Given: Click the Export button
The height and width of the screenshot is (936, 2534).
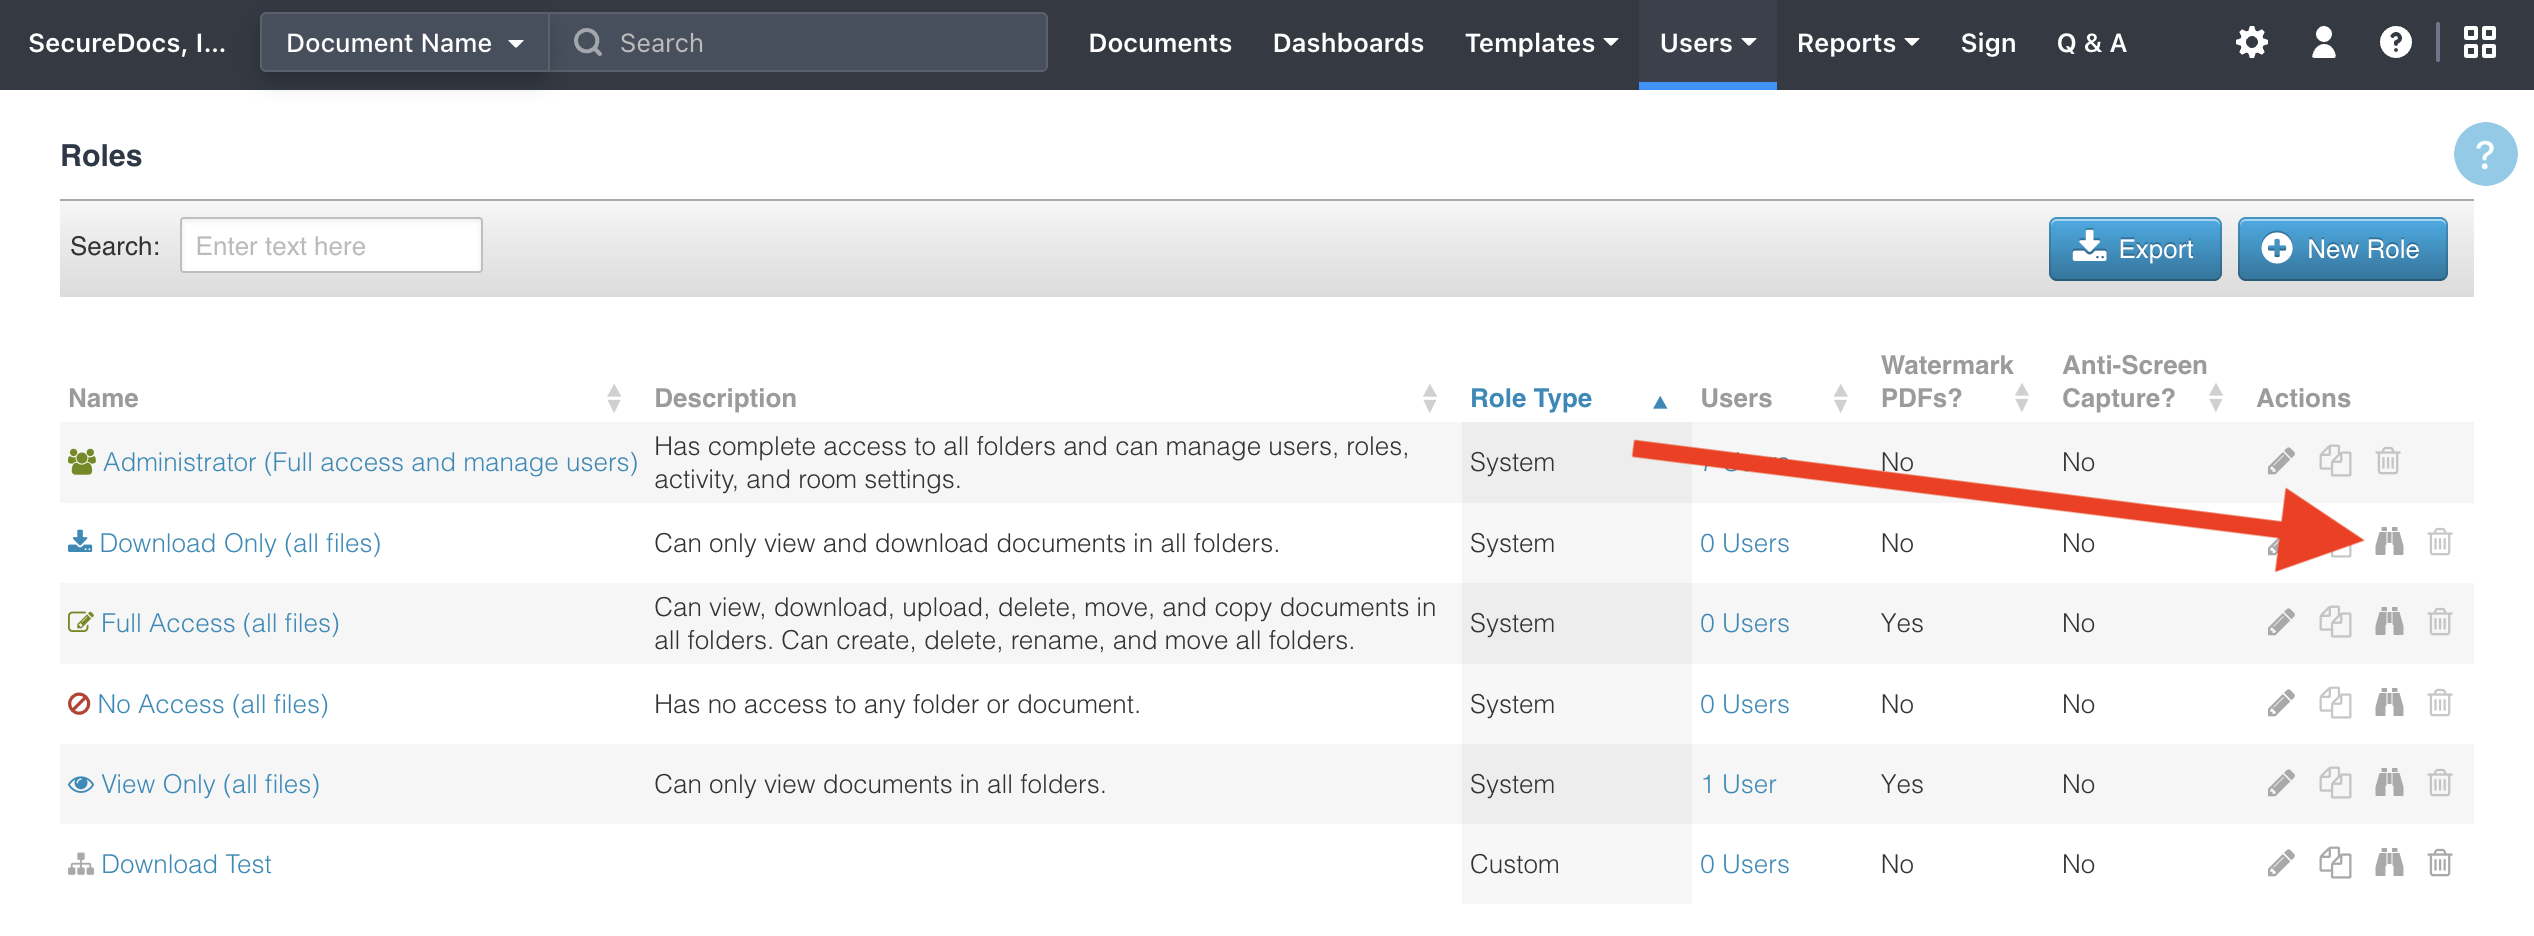Looking at the screenshot, I should tap(2135, 249).
